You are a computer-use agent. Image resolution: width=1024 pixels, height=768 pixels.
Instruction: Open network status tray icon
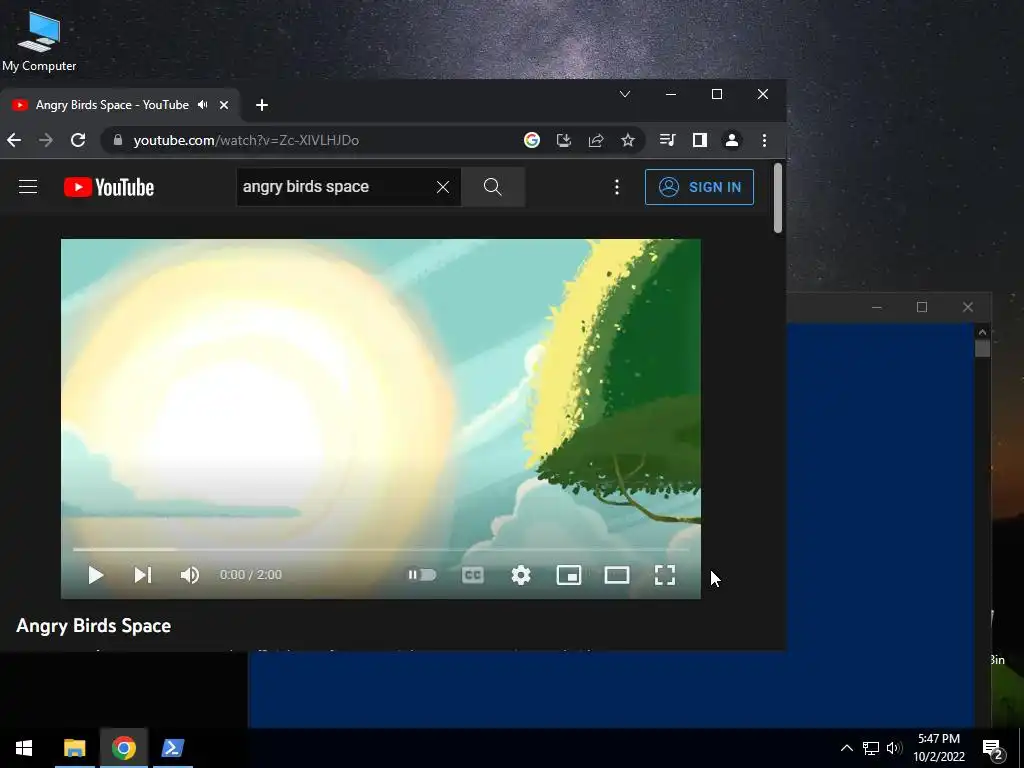(871, 748)
